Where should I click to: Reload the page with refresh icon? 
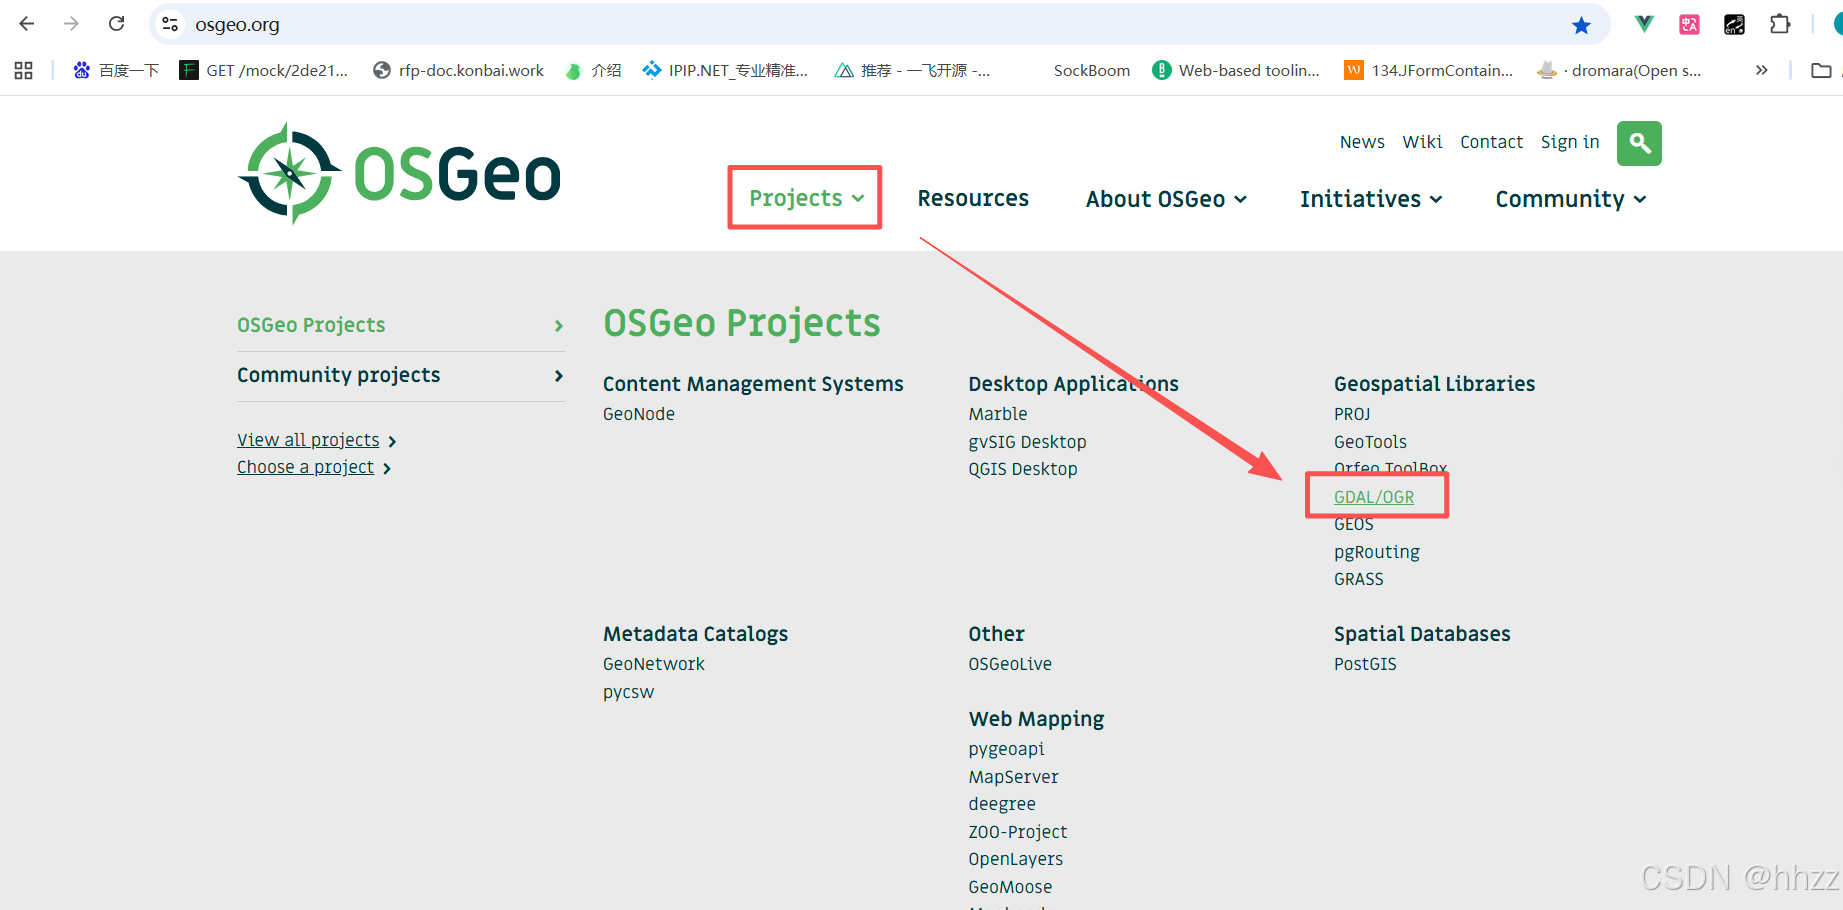(116, 24)
